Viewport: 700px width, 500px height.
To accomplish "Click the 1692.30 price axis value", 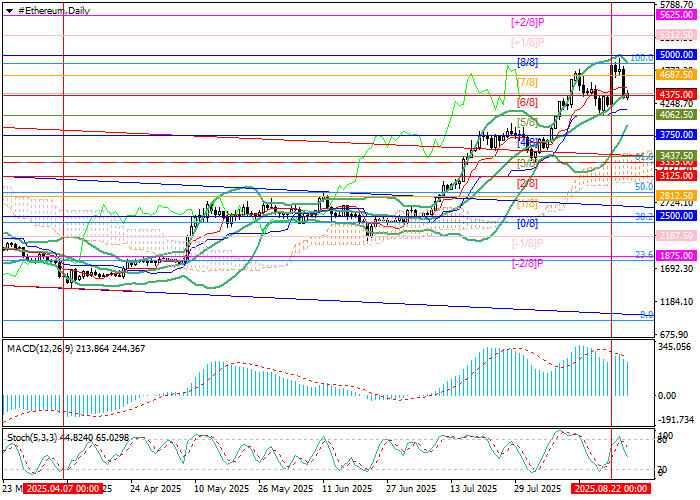I will [676, 269].
